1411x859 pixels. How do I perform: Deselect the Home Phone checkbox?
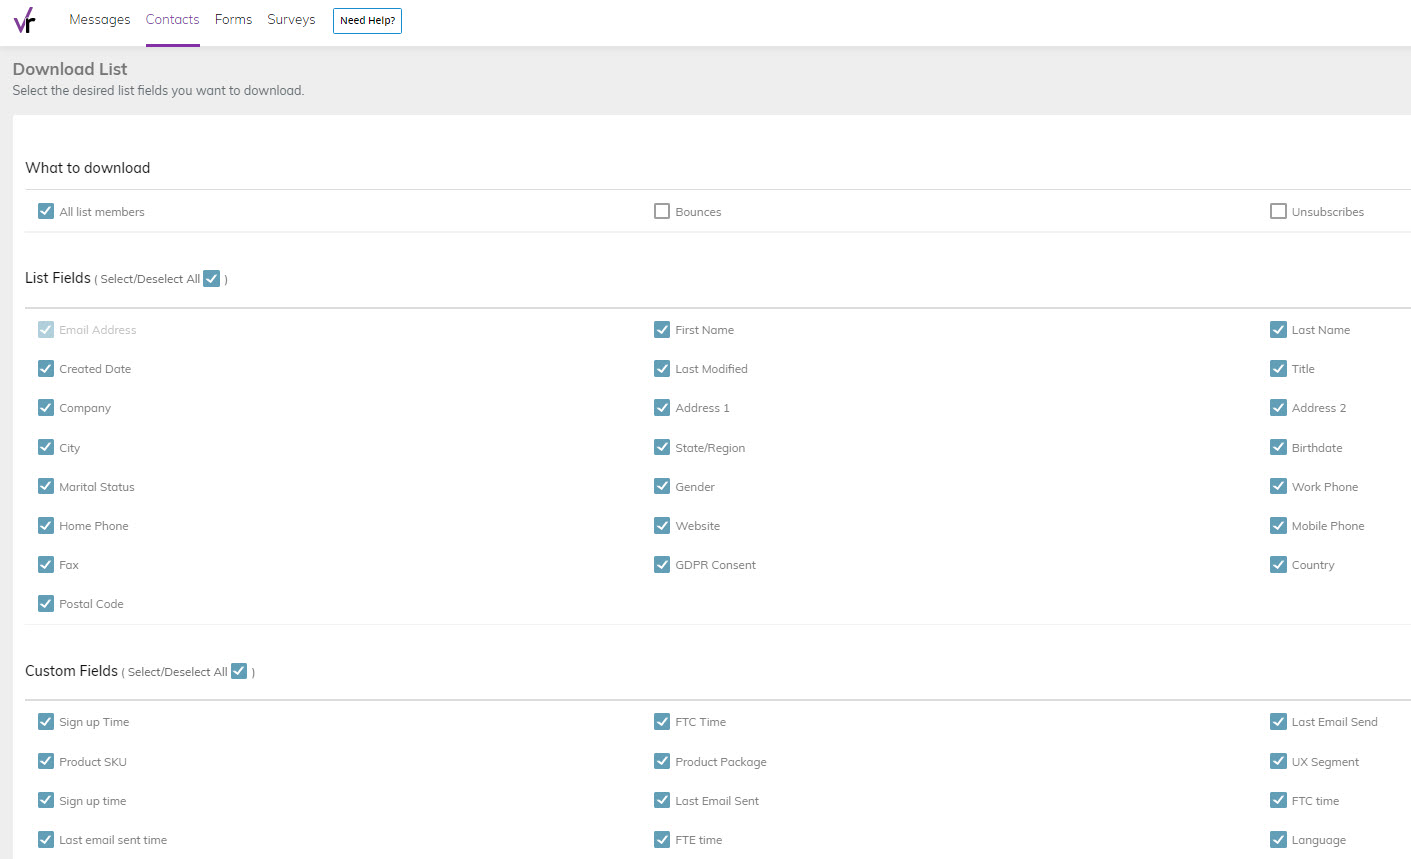(x=46, y=525)
